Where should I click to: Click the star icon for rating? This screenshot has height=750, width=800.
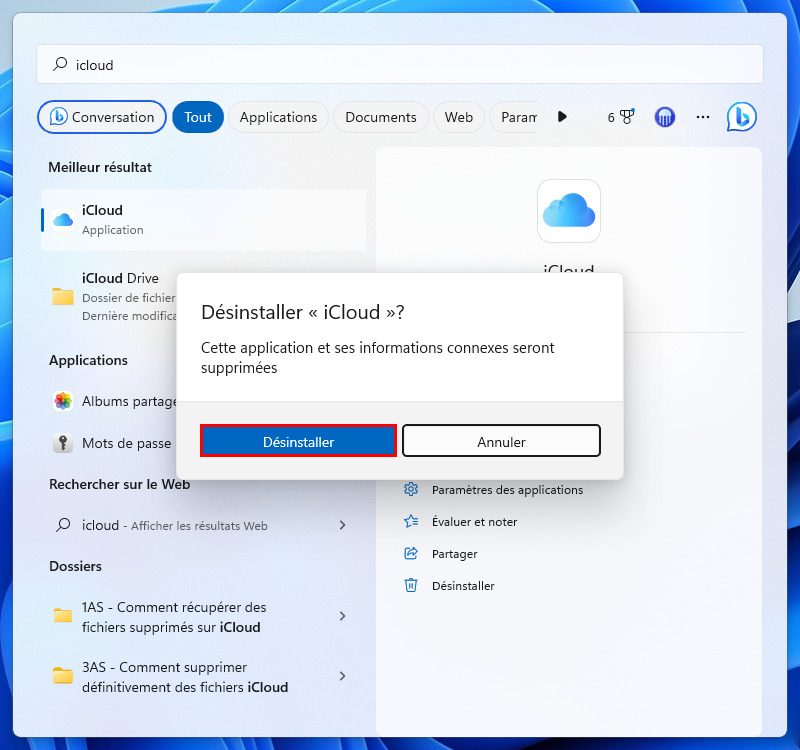click(411, 521)
